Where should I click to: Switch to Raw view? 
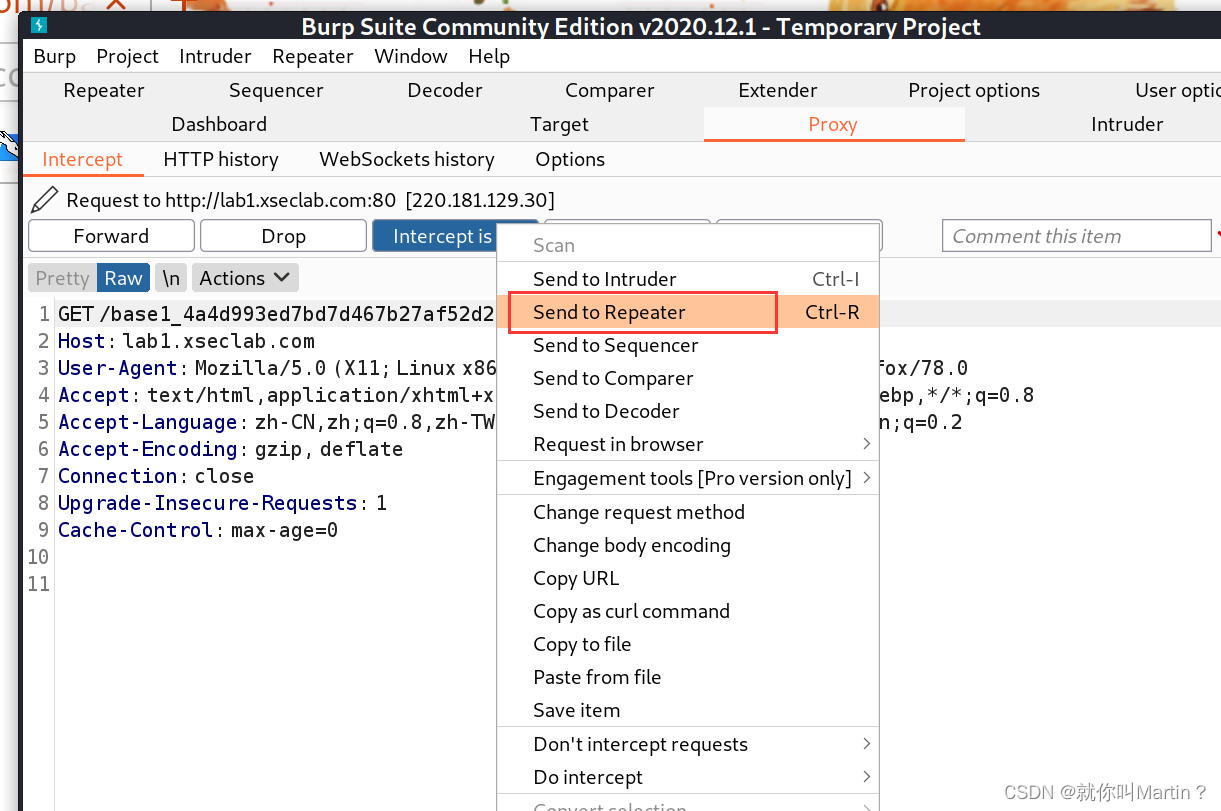[x=124, y=278]
